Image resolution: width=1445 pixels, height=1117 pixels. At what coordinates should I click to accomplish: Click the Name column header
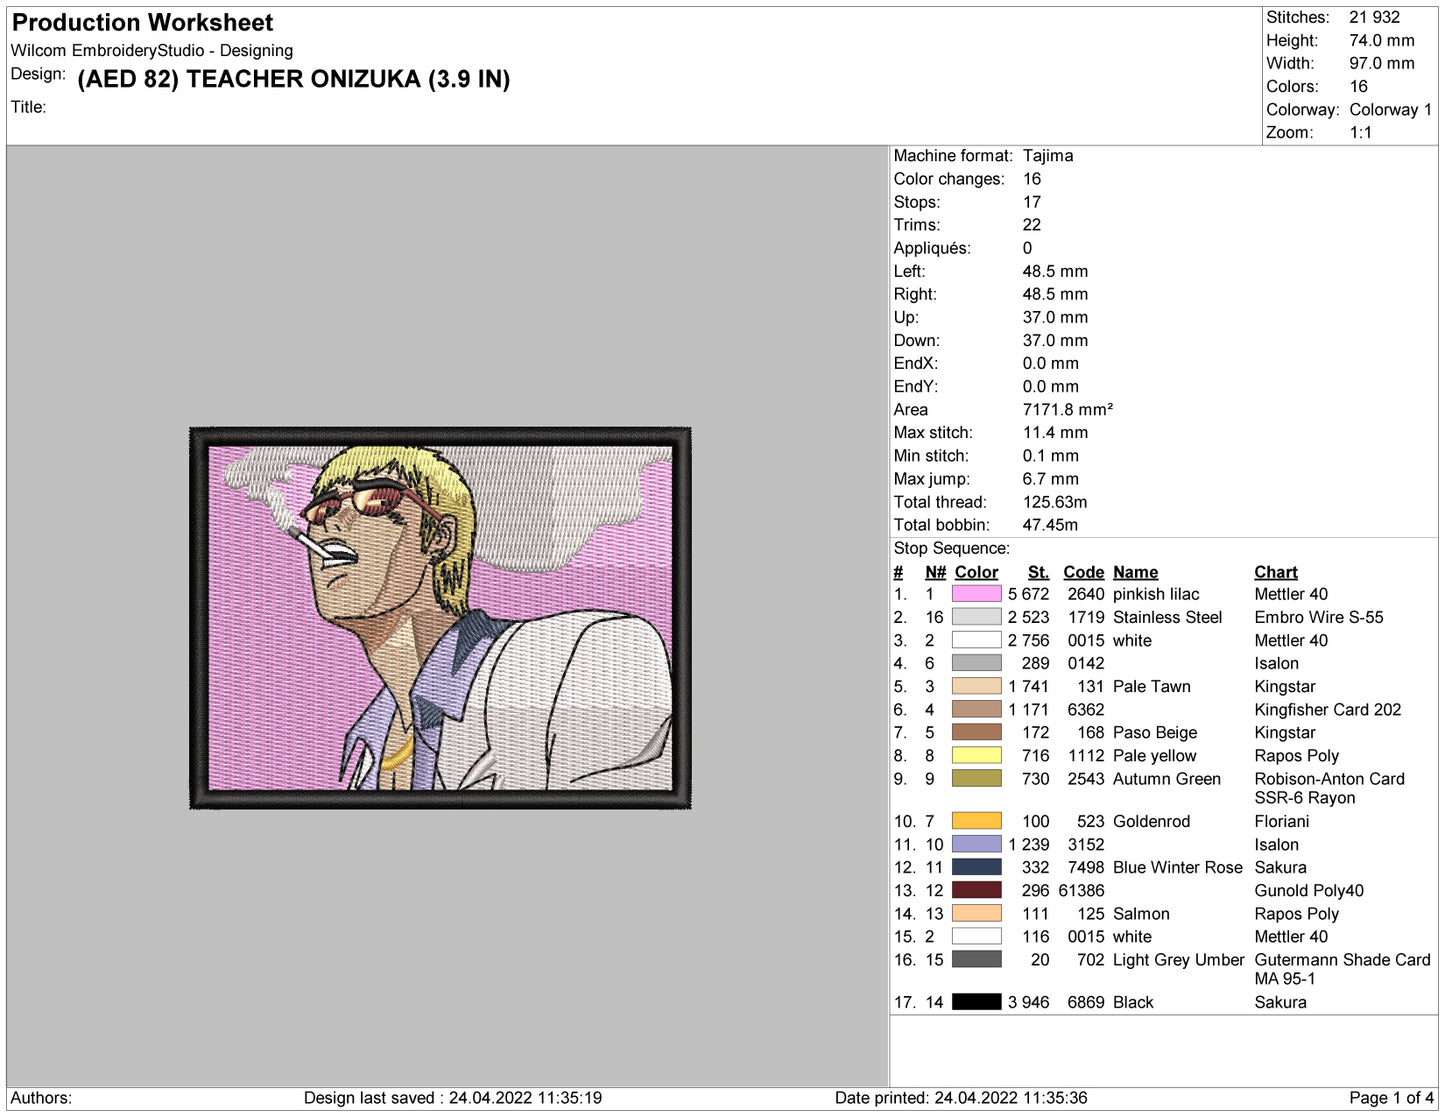(1135, 572)
